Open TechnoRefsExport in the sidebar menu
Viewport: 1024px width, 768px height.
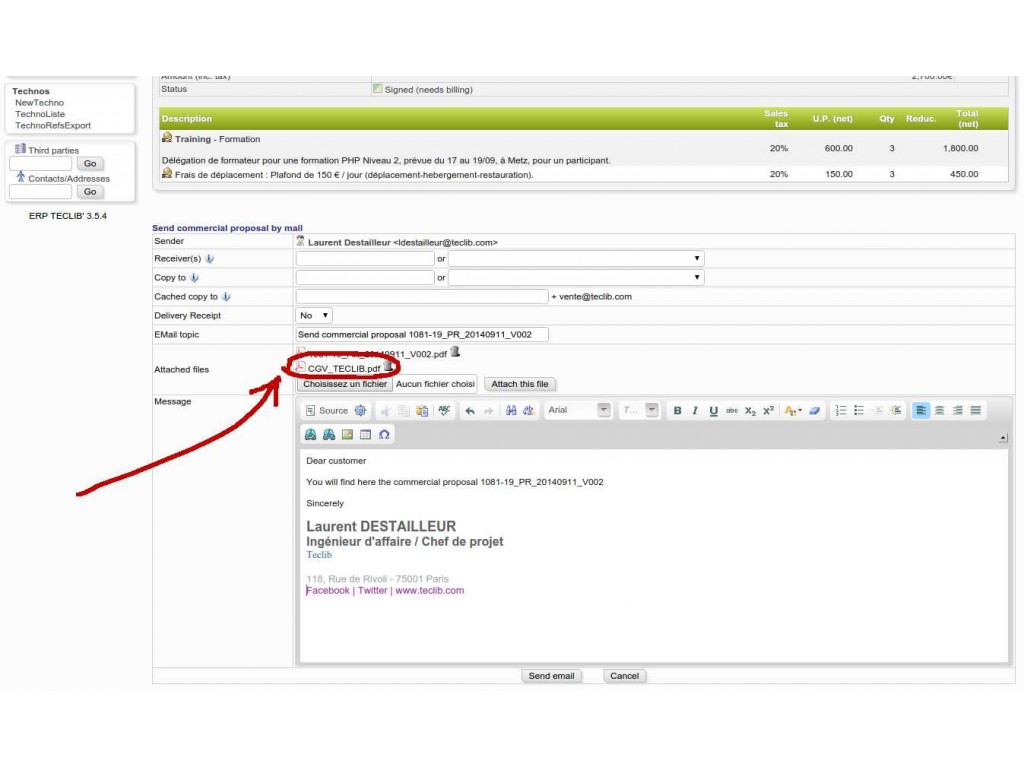click(53, 126)
